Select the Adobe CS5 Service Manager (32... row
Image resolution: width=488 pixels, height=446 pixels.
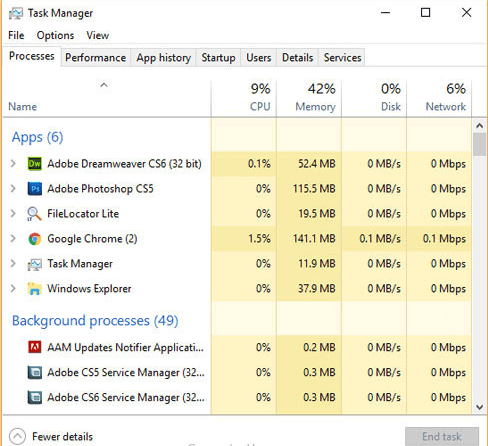pyautogui.click(x=237, y=372)
